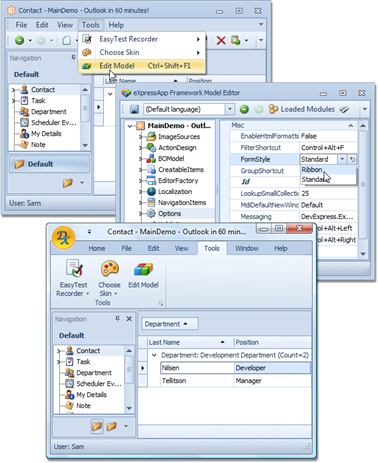
Task: Expand Contact node in bottom window navigation
Action: tap(59, 351)
